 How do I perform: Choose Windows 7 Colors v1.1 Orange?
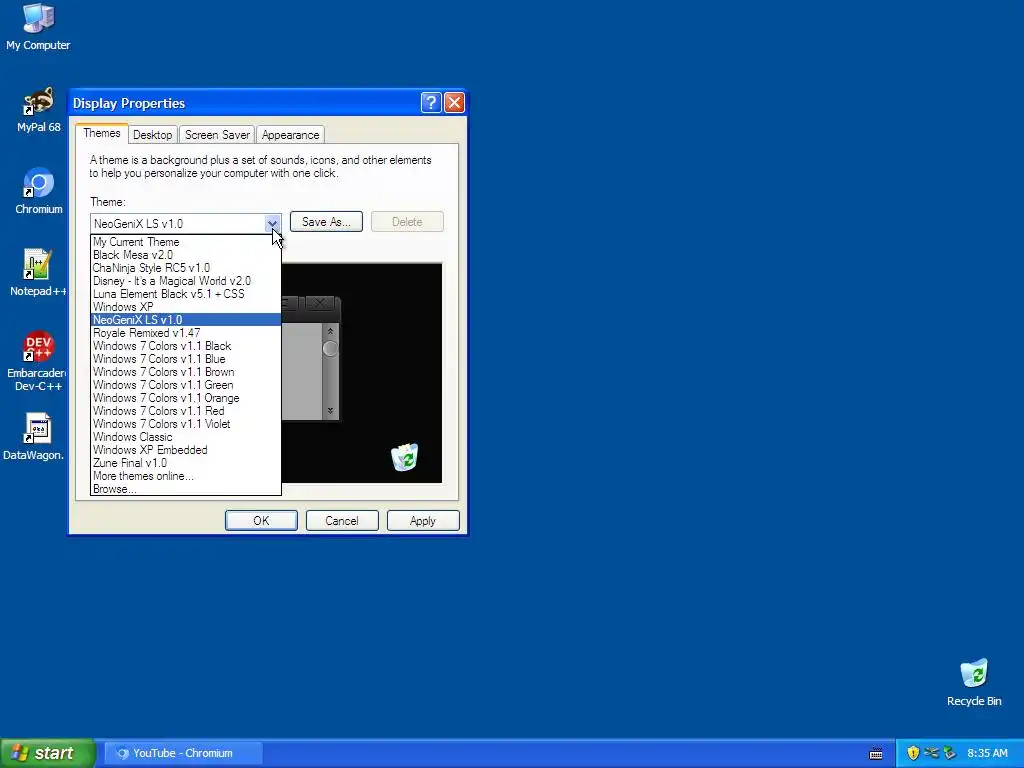click(185, 398)
